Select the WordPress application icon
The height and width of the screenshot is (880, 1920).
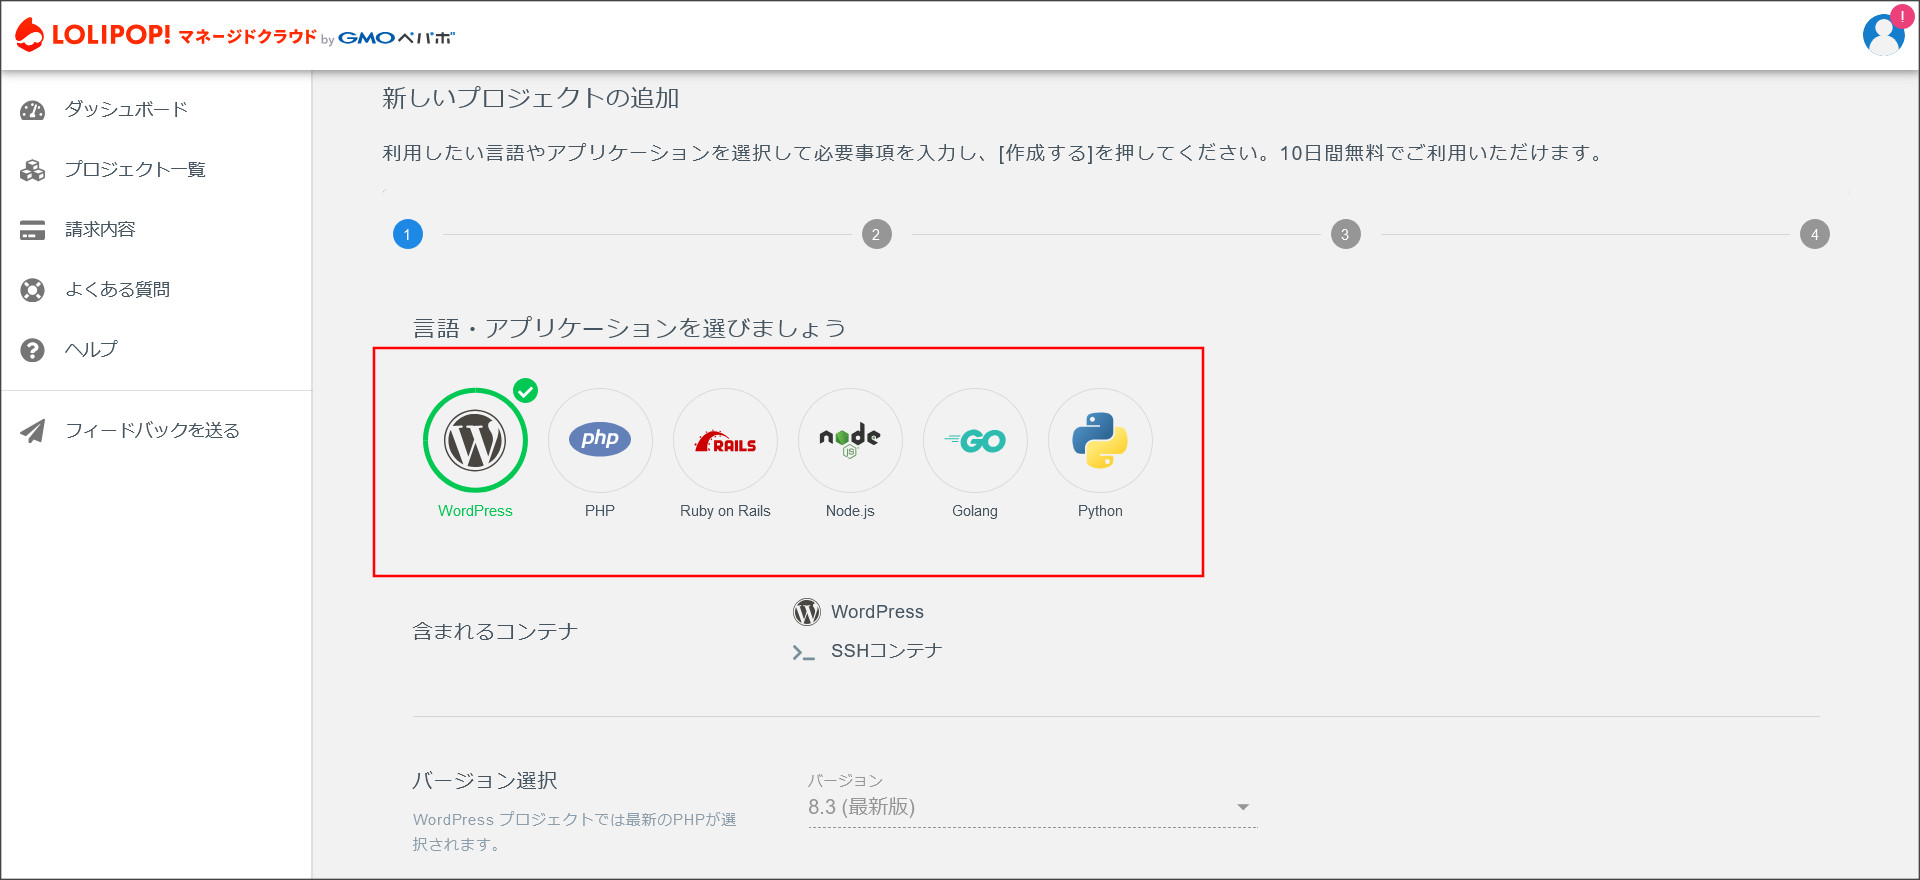click(x=475, y=440)
